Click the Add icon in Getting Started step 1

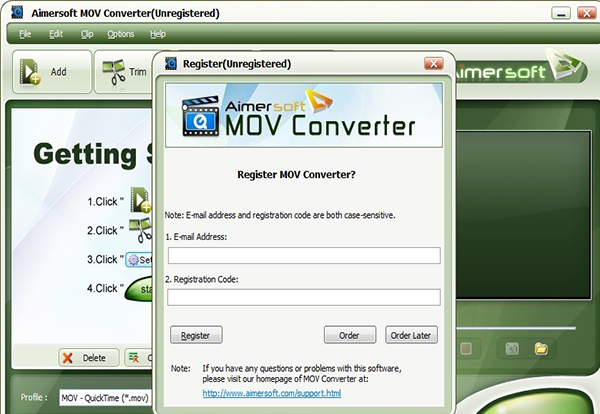tap(140, 200)
